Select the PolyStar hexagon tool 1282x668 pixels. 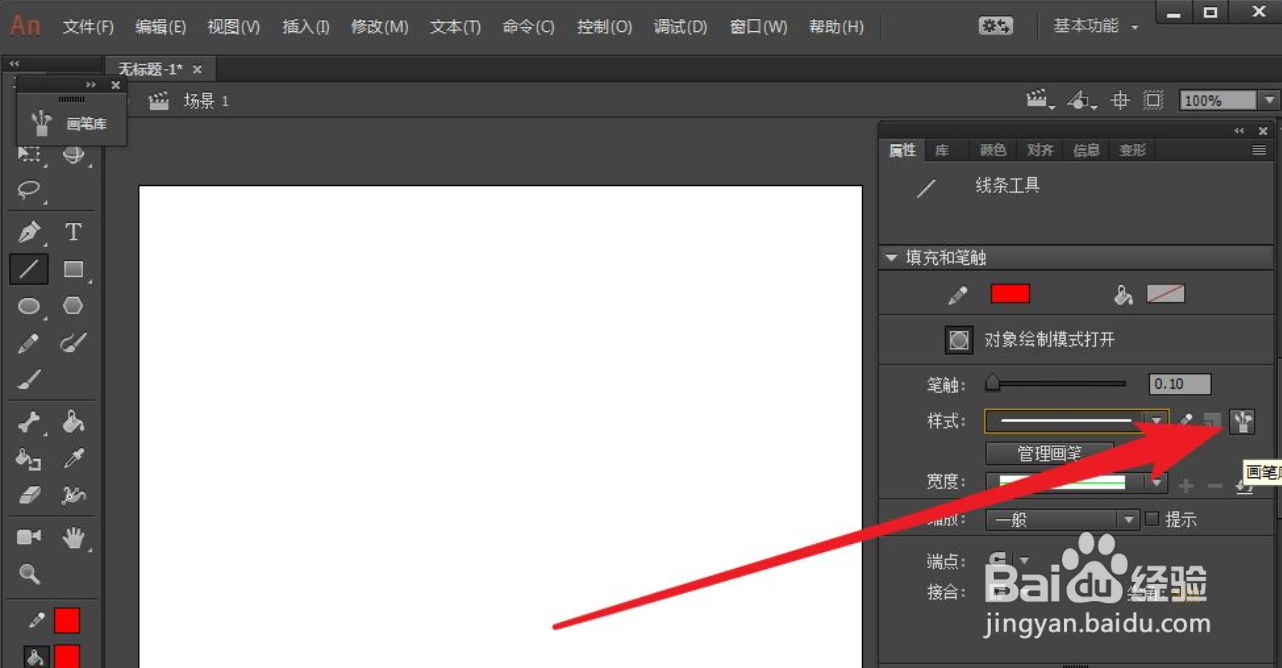[x=73, y=306]
